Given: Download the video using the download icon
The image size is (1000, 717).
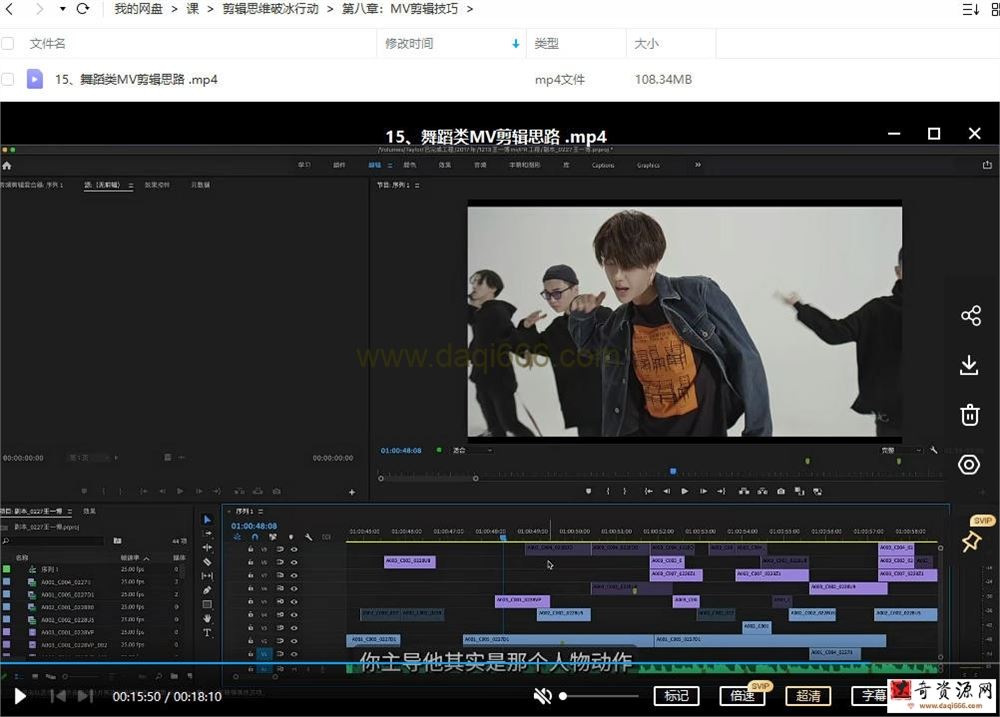Looking at the screenshot, I should (x=969, y=365).
